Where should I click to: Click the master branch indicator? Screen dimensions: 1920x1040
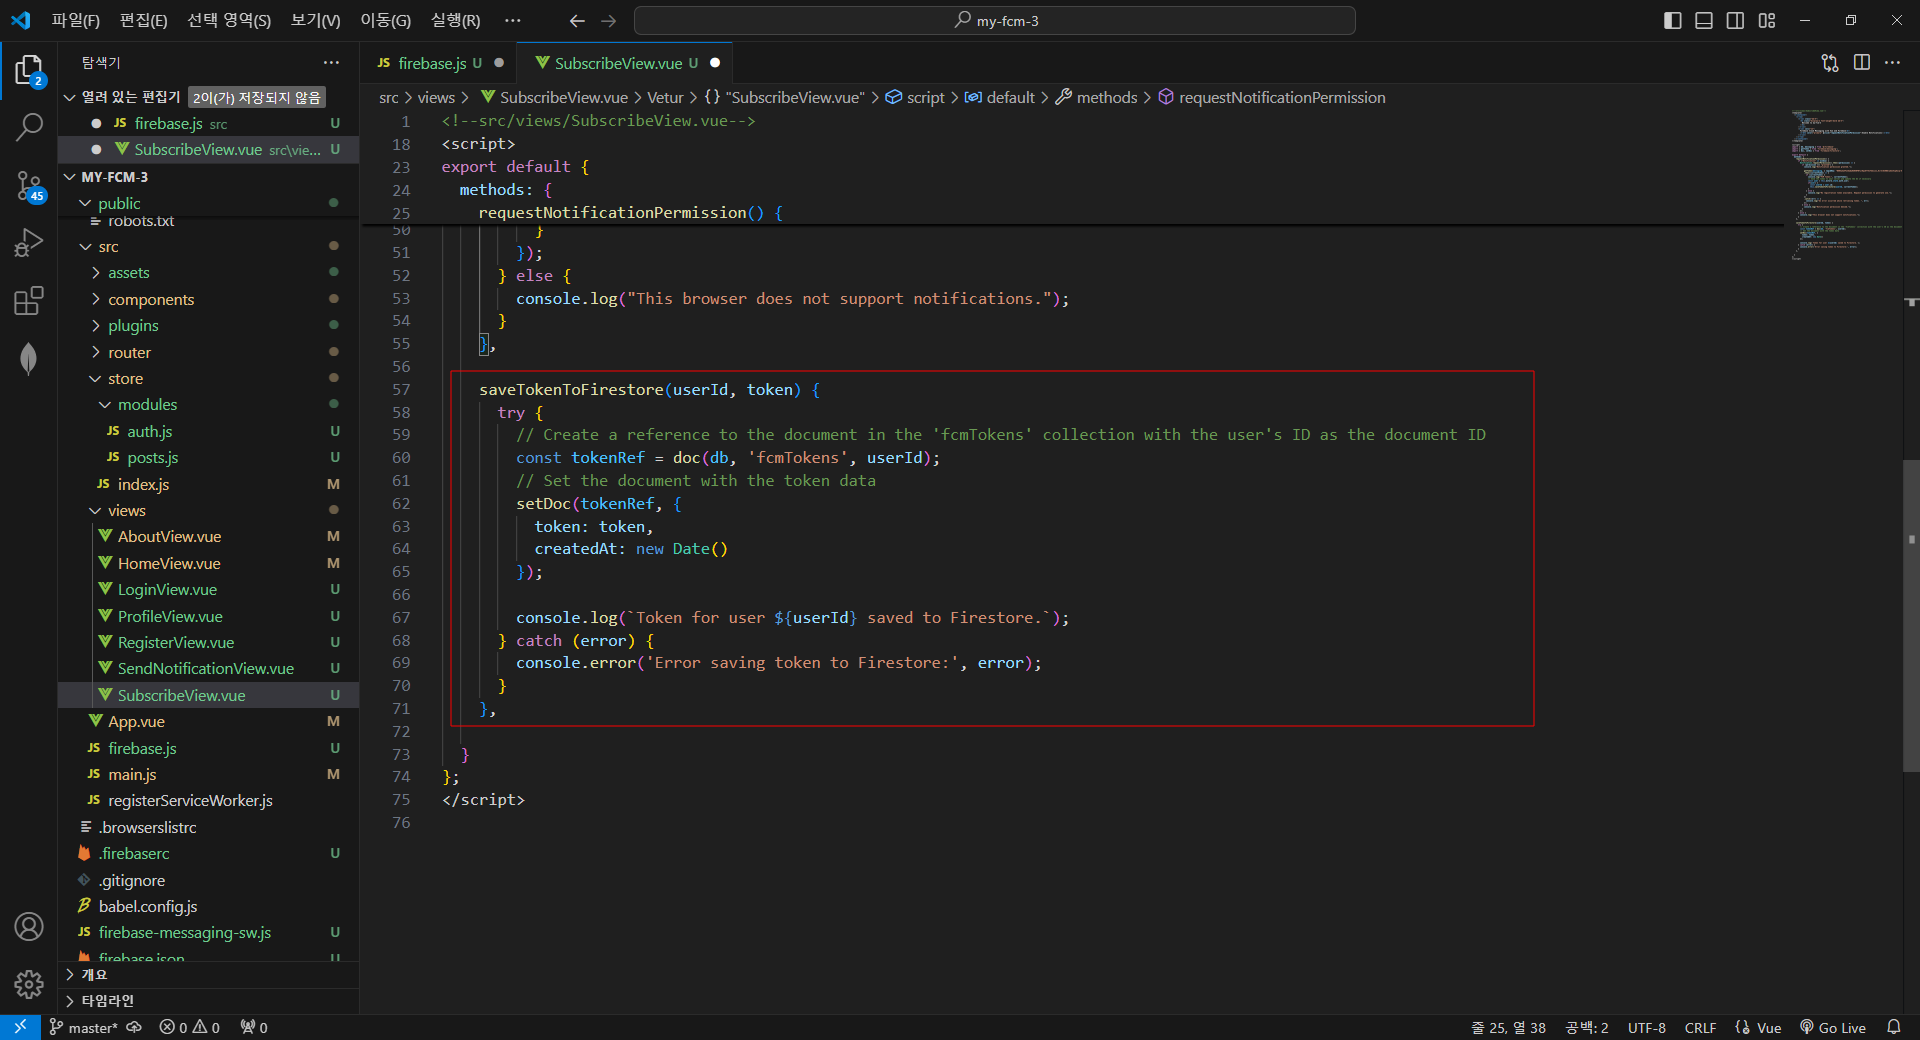click(83, 1027)
